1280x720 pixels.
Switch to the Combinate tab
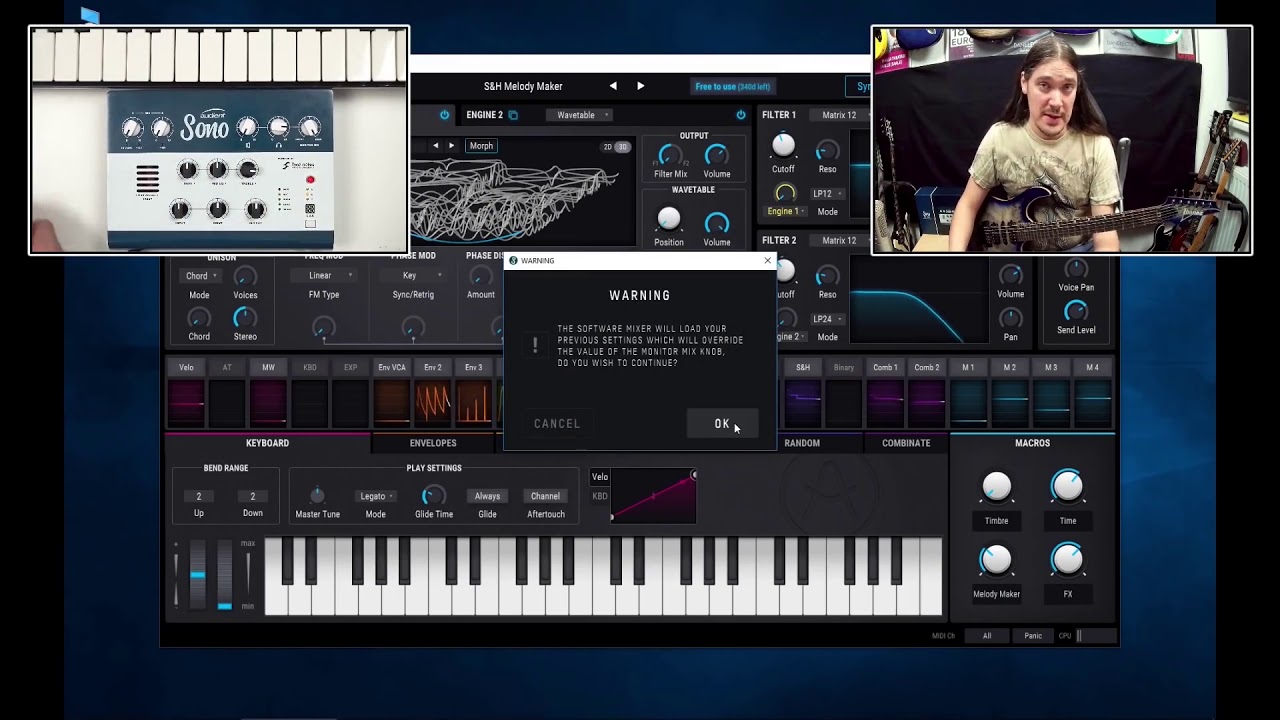coord(906,443)
